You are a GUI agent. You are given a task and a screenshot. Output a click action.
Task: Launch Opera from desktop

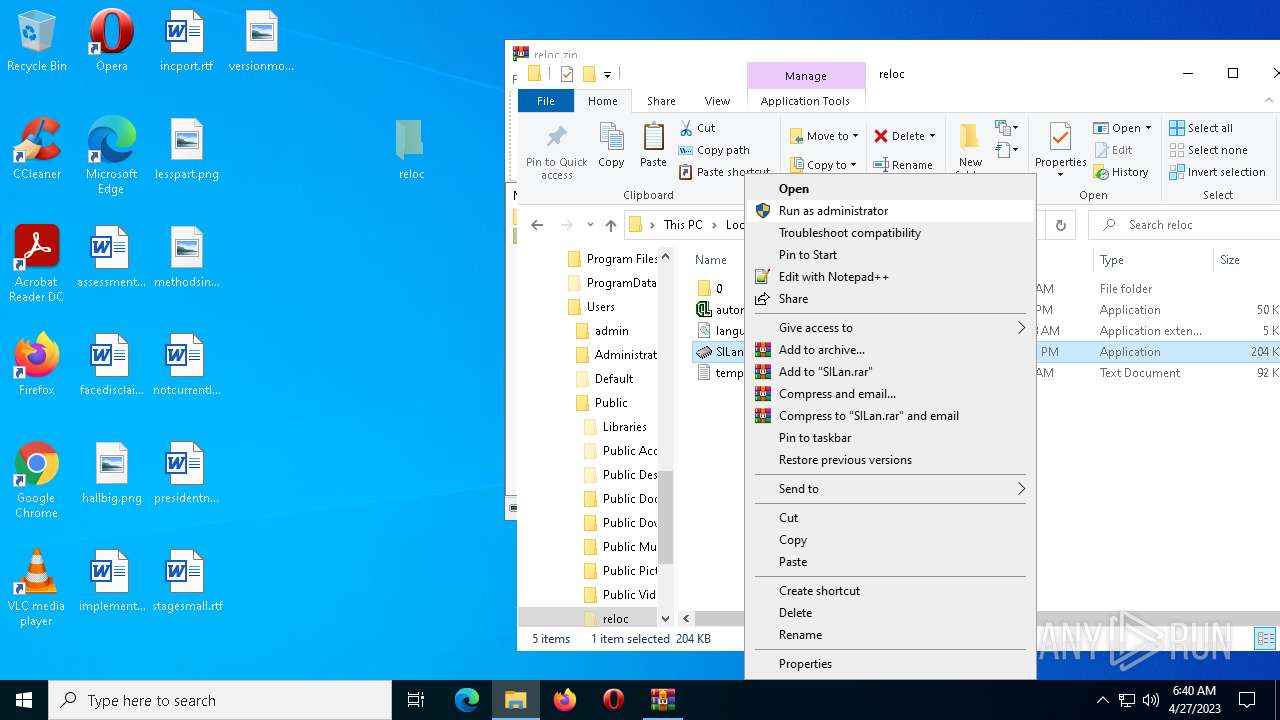(111, 40)
